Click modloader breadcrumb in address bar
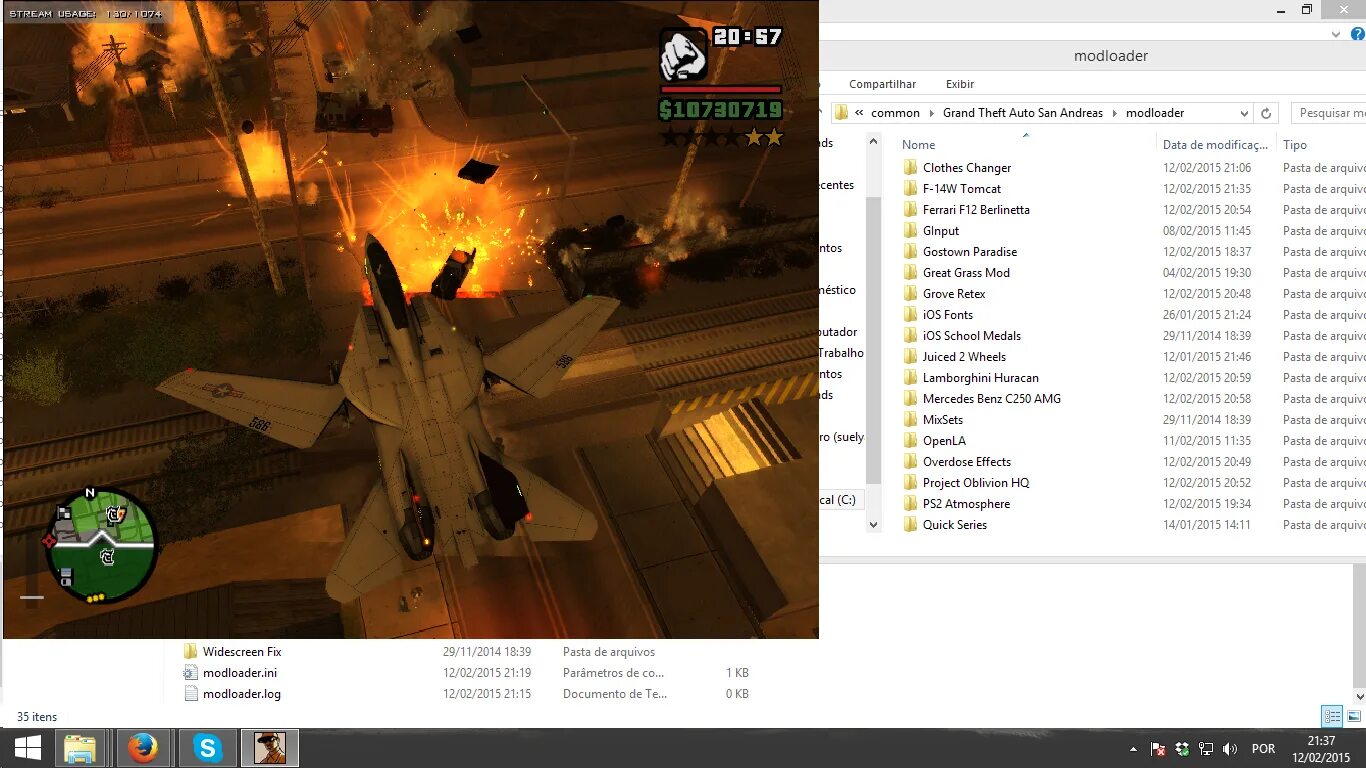This screenshot has height=768, width=1366. point(1155,113)
